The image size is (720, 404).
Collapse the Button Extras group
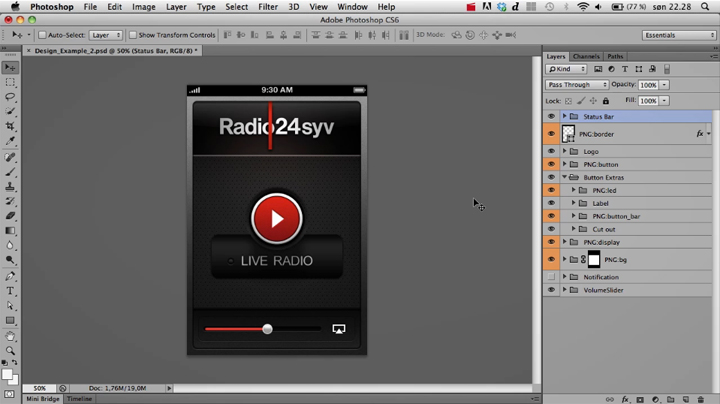click(x=564, y=177)
